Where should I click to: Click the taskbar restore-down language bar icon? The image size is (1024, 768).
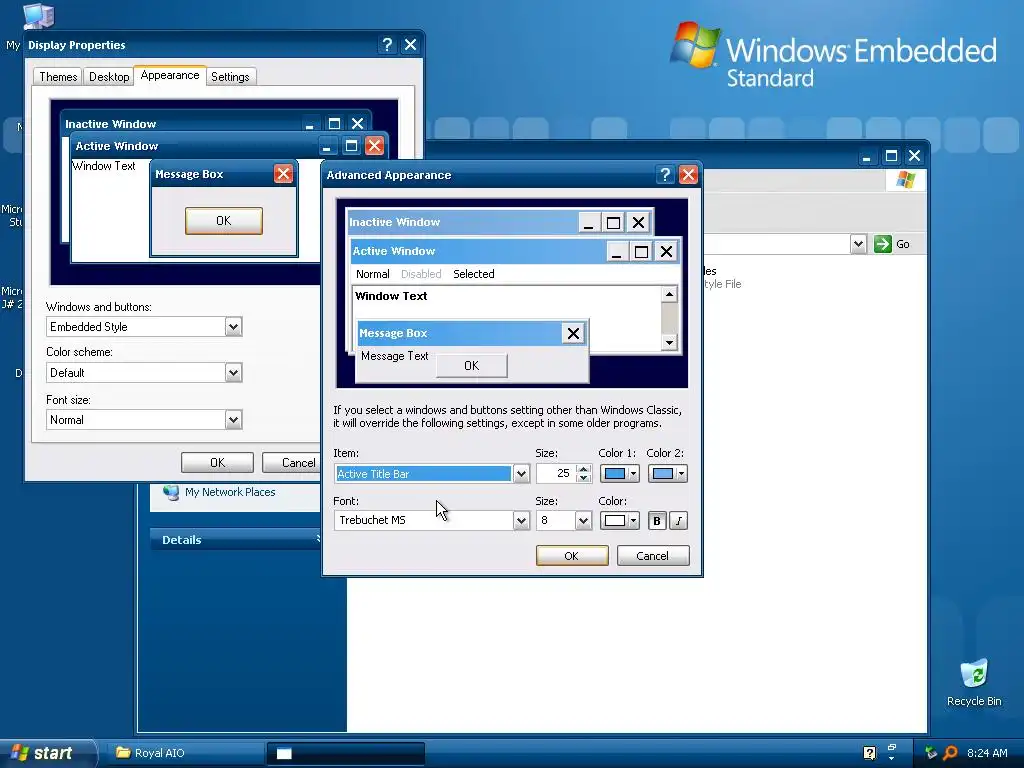pyautogui.click(x=892, y=747)
